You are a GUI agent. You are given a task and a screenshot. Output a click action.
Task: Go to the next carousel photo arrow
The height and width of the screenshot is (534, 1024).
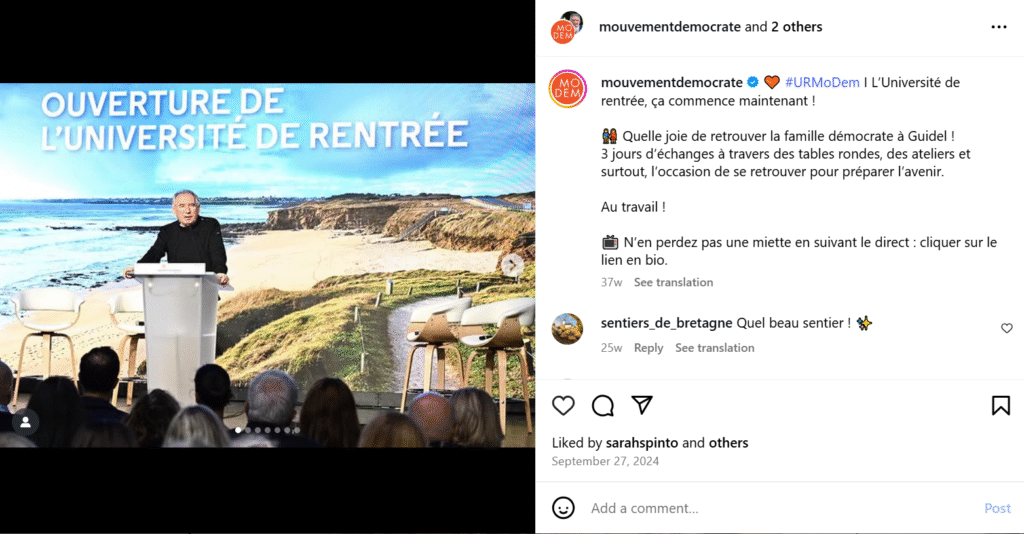pyautogui.click(x=512, y=264)
